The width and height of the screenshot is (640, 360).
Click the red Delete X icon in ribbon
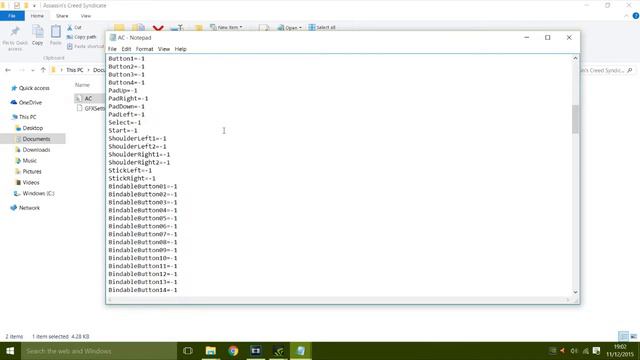(x=158, y=28)
